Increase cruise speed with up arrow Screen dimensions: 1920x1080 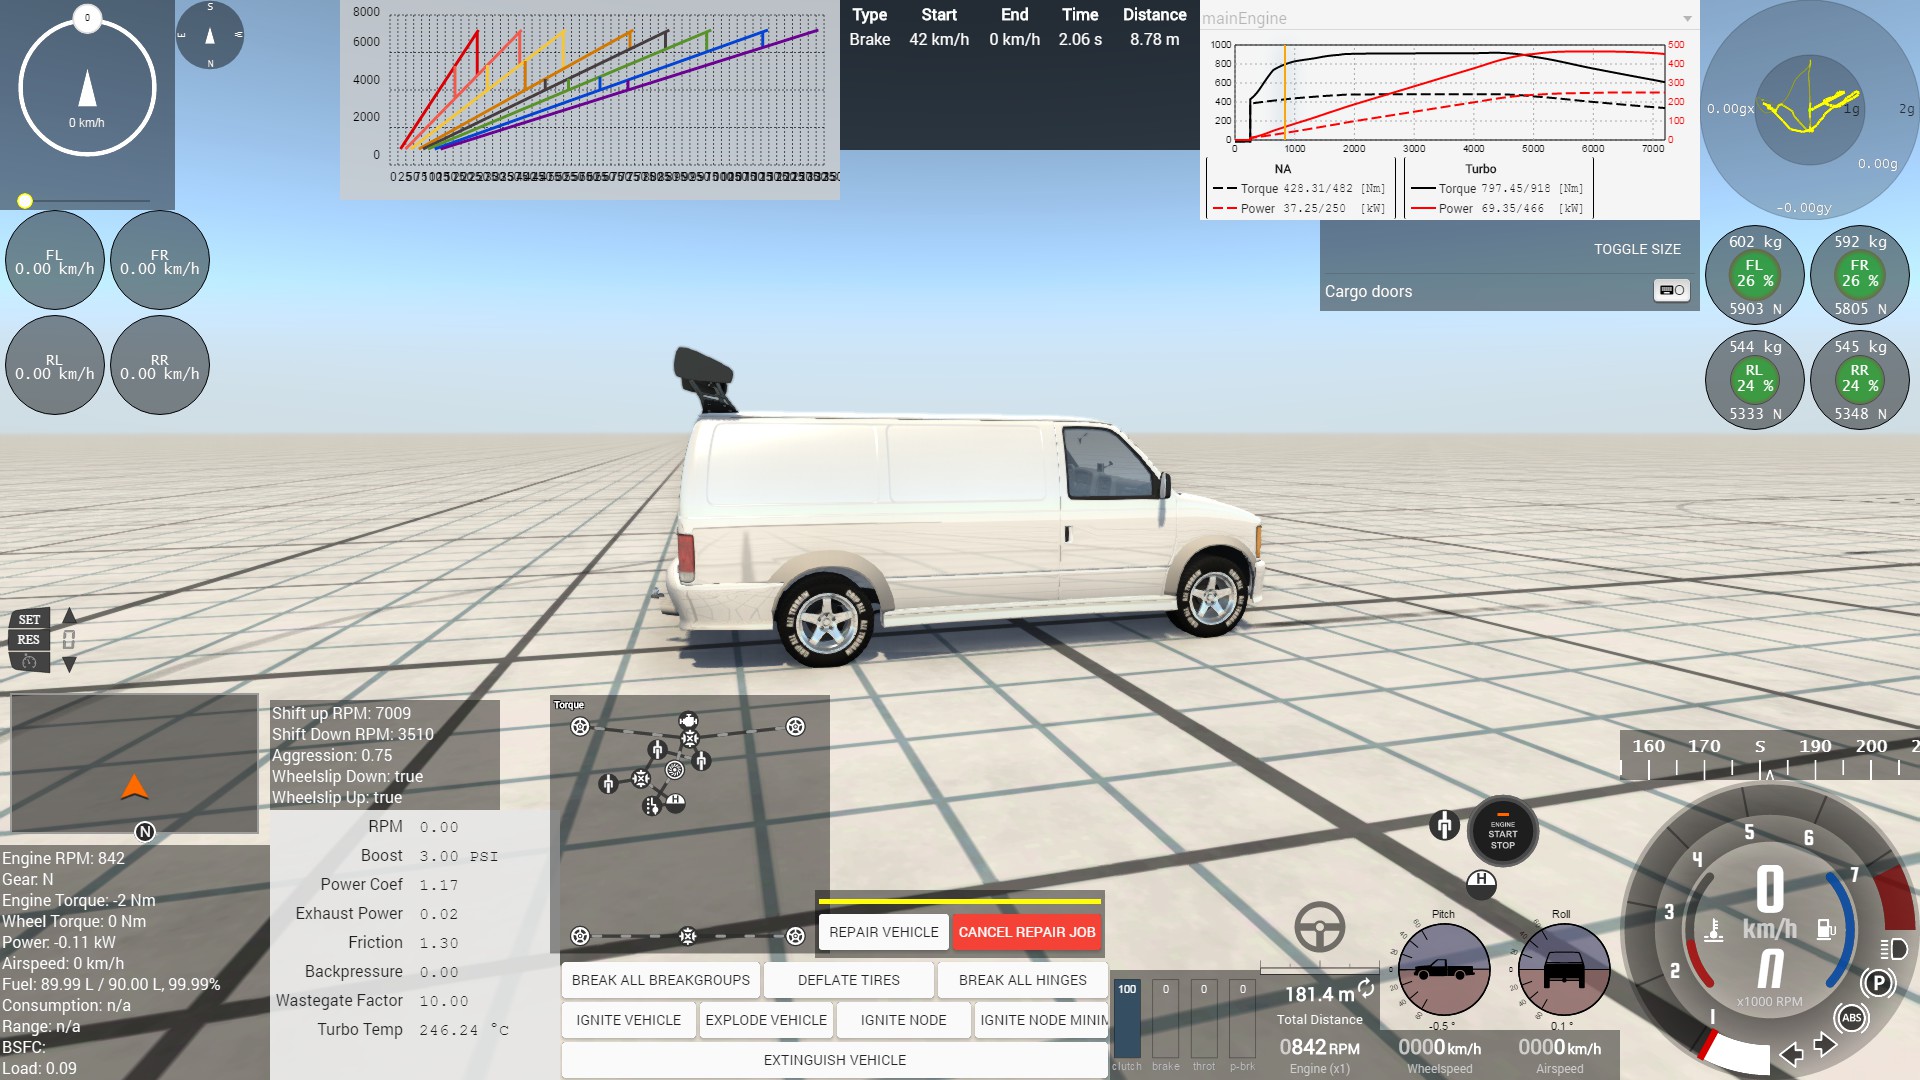coord(69,616)
